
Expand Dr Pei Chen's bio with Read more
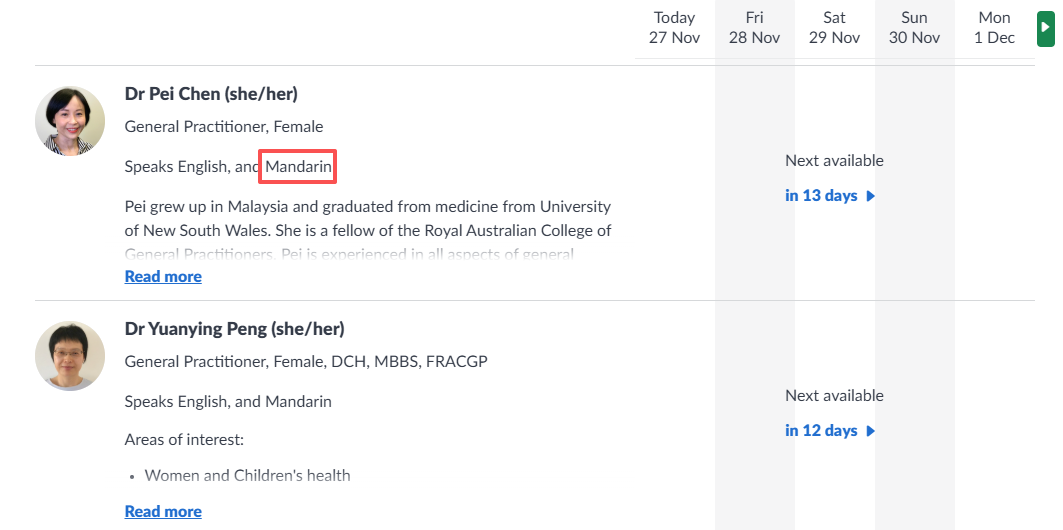pos(163,276)
